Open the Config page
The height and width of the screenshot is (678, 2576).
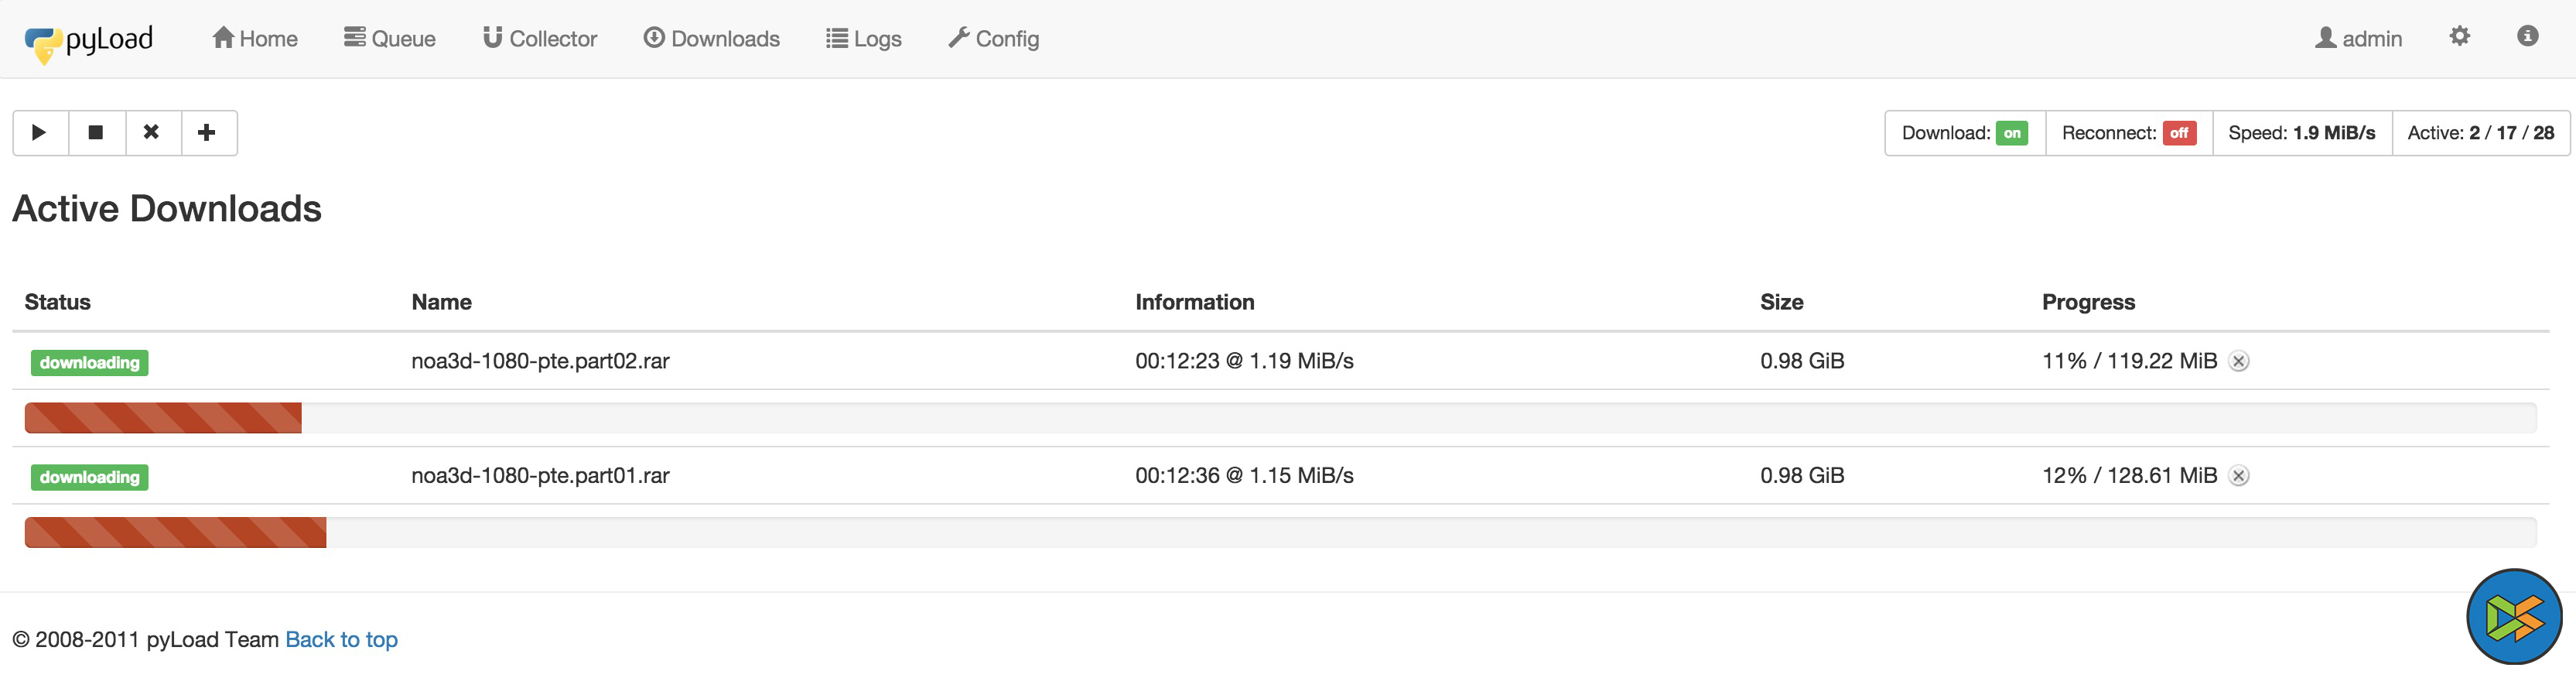(x=994, y=39)
